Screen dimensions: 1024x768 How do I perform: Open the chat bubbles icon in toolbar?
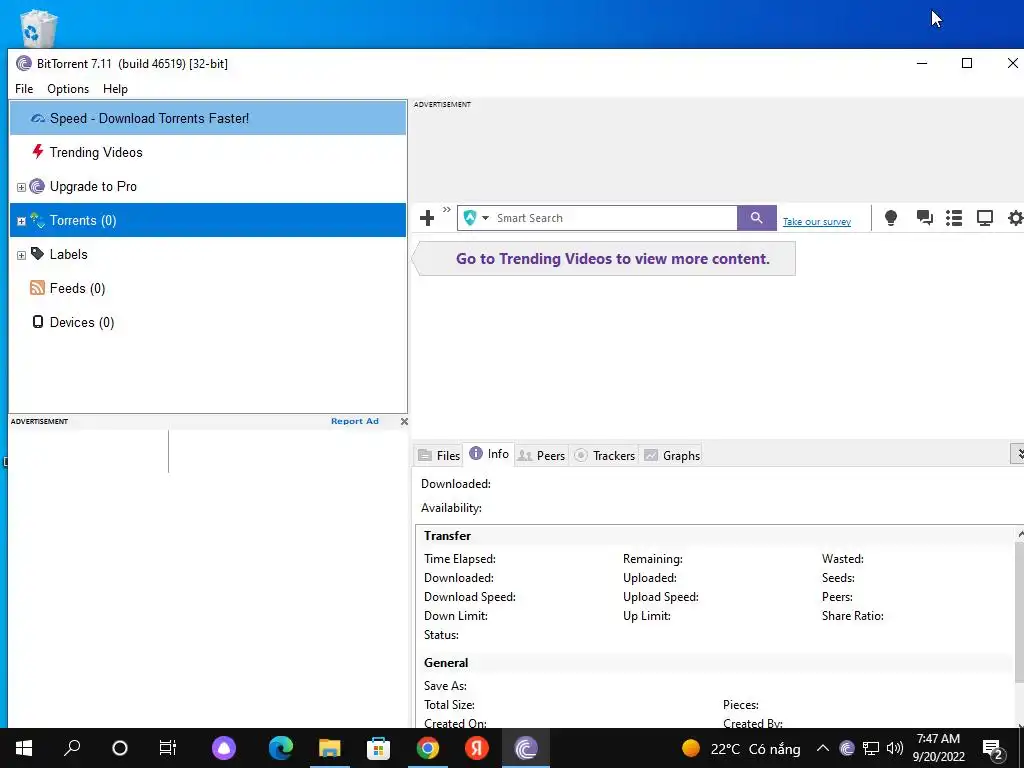(924, 217)
